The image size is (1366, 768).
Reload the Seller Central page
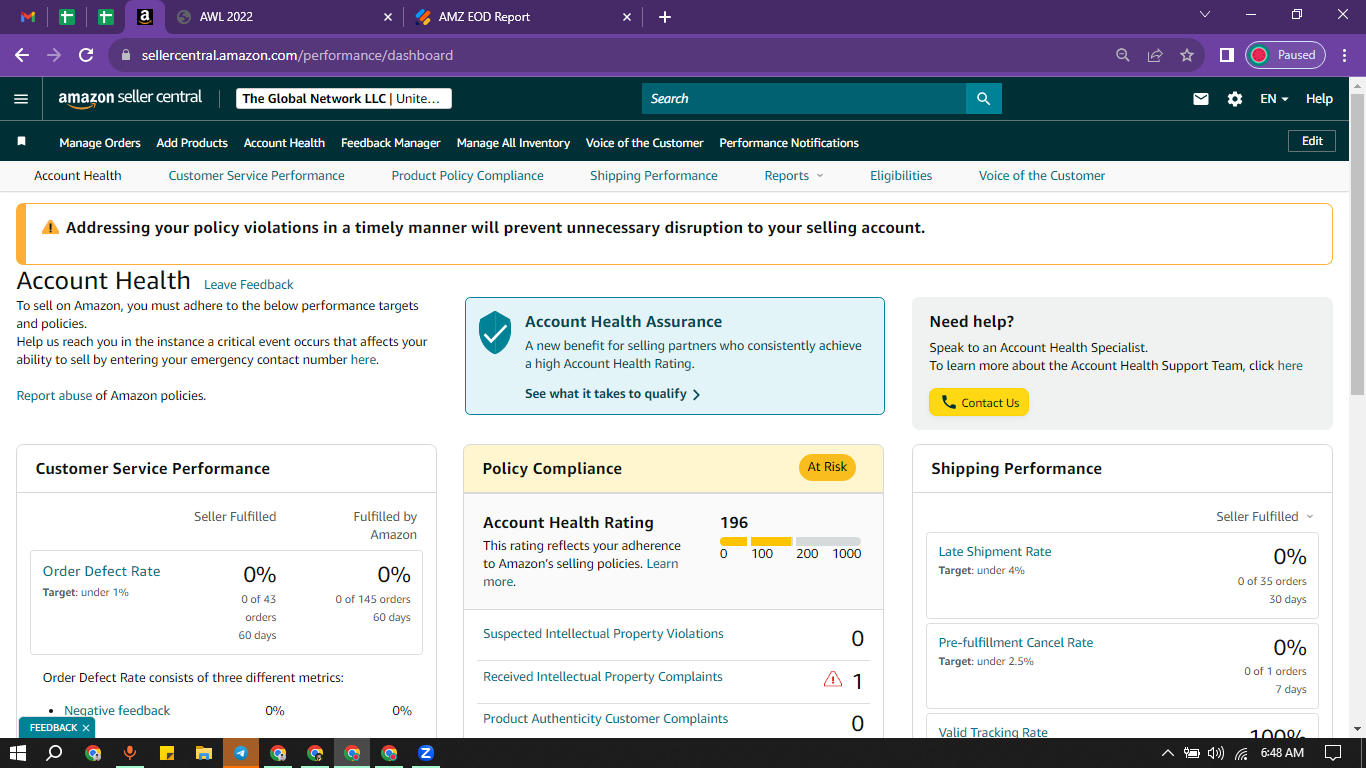[86, 55]
